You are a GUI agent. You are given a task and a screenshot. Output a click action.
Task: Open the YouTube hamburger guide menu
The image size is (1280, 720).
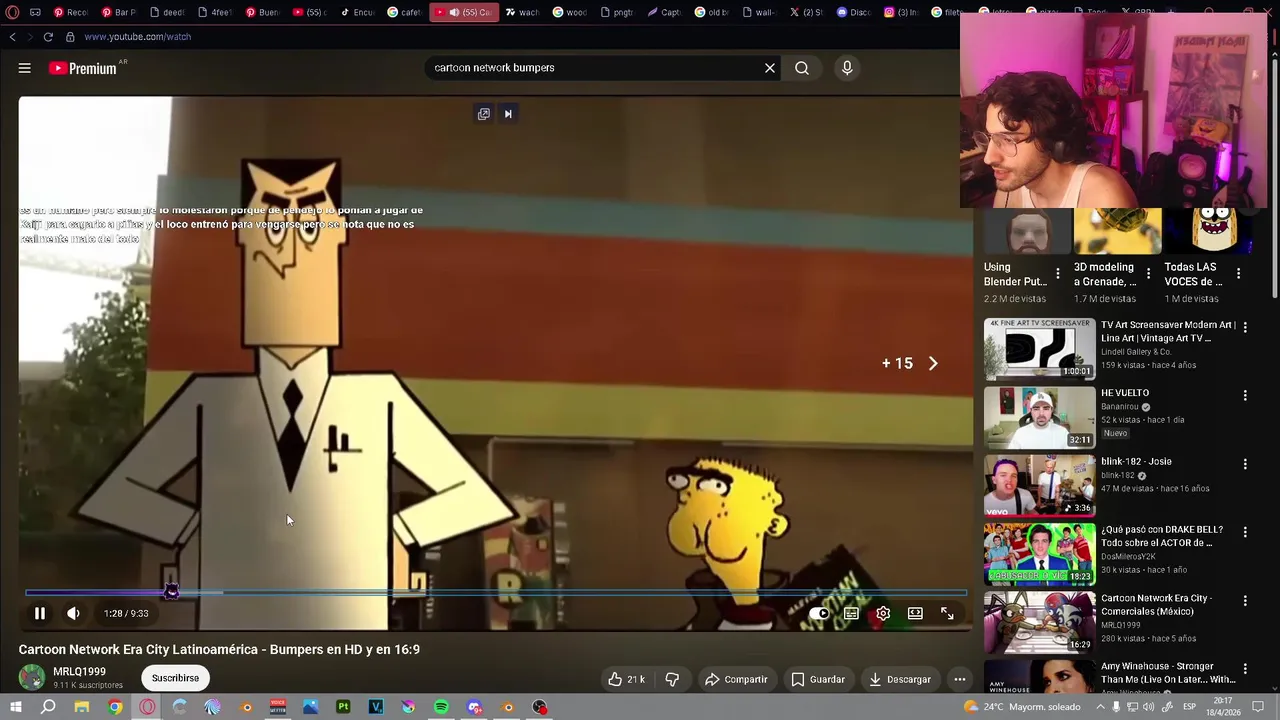[24, 68]
